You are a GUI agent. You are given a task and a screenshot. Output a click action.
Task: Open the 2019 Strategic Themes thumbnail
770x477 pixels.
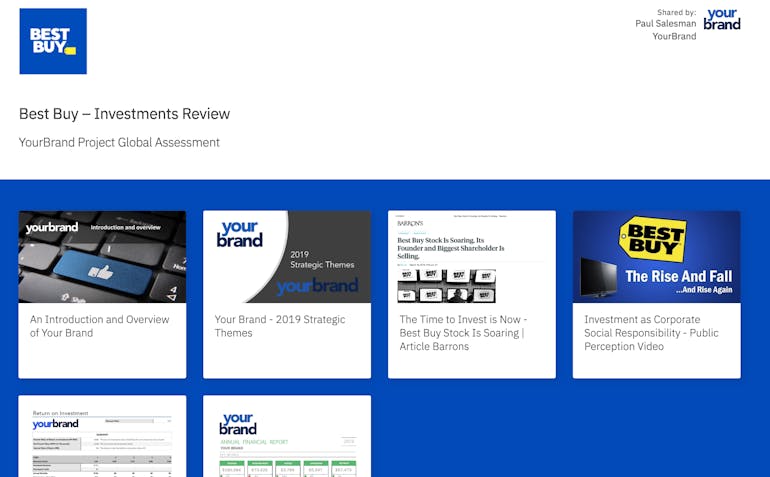287,257
